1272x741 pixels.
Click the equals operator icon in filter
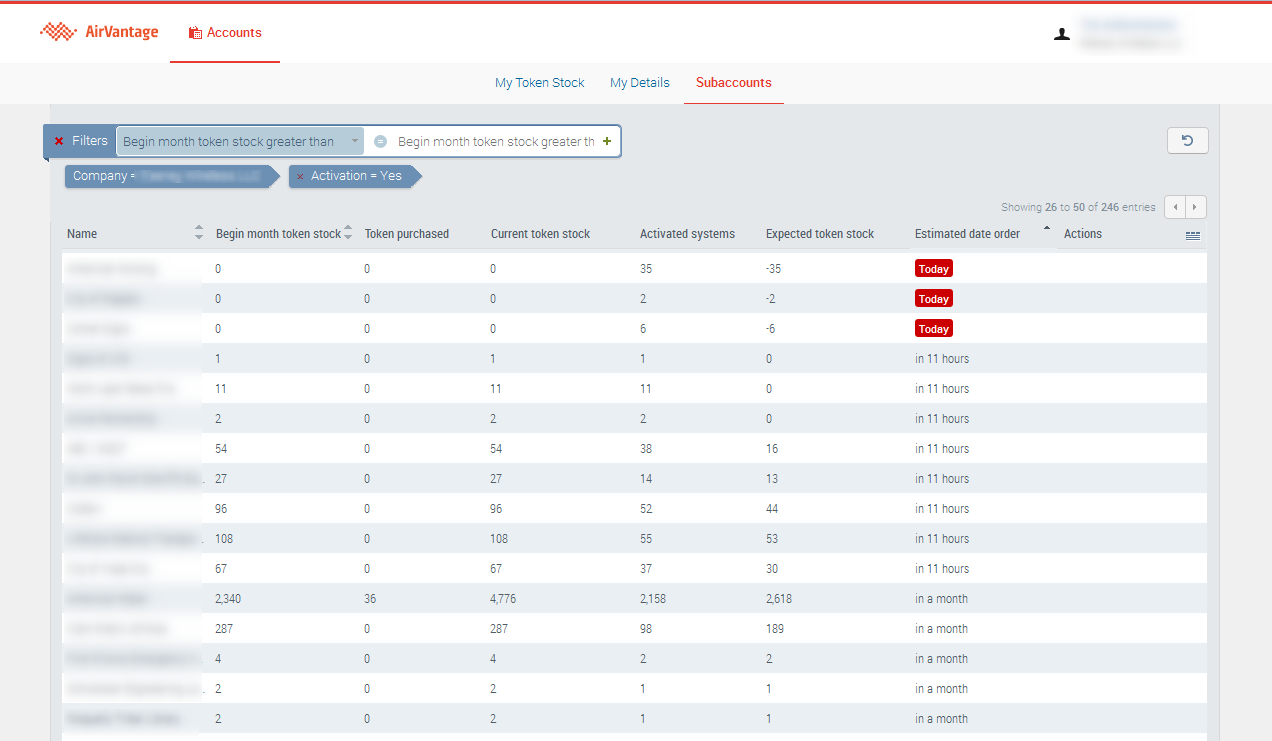[x=380, y=142]
